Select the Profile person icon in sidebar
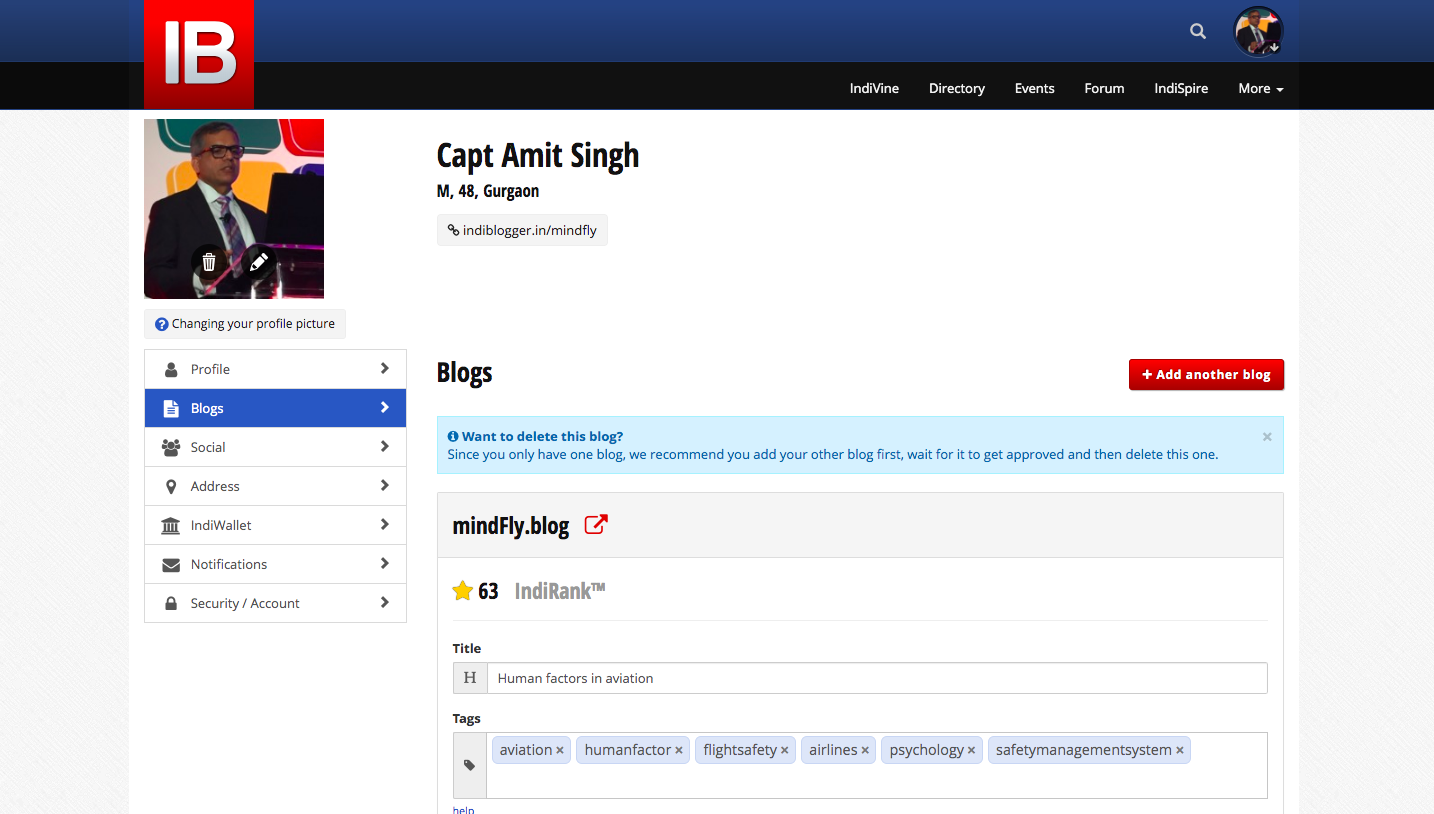1434x814 pixels. coord(171,369)
